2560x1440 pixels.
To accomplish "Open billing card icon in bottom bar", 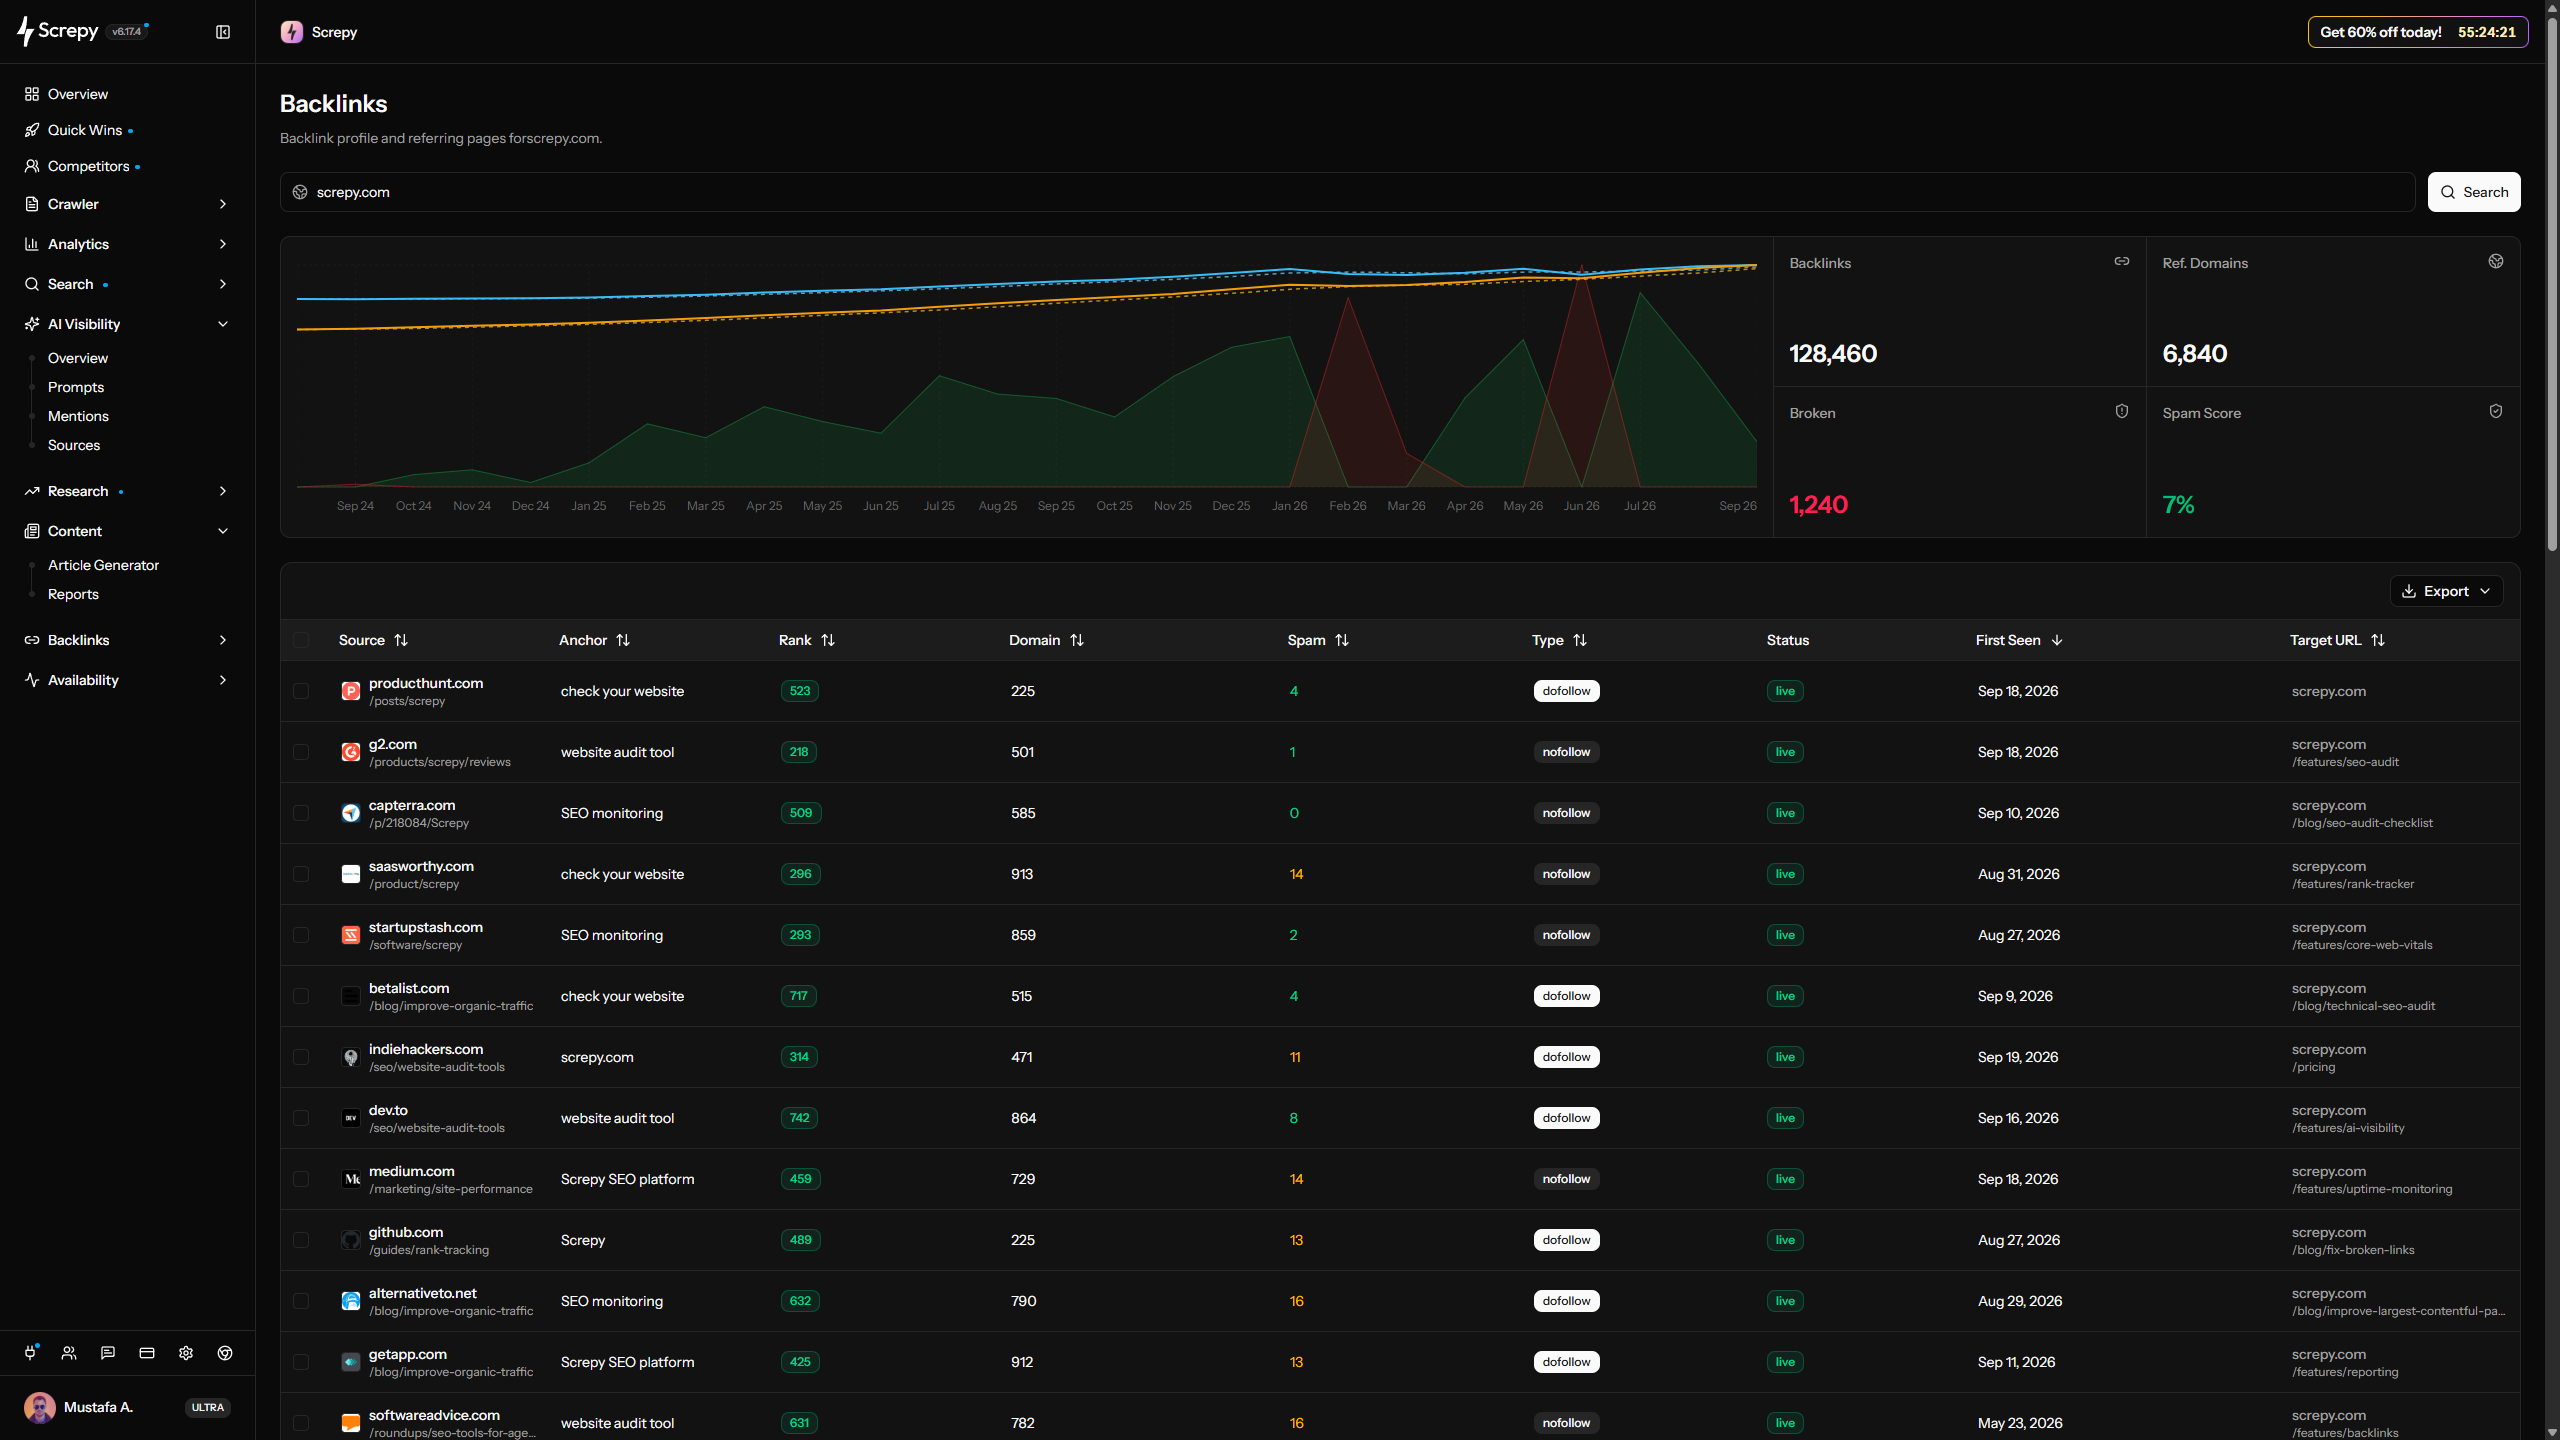I will [147, 1353].
